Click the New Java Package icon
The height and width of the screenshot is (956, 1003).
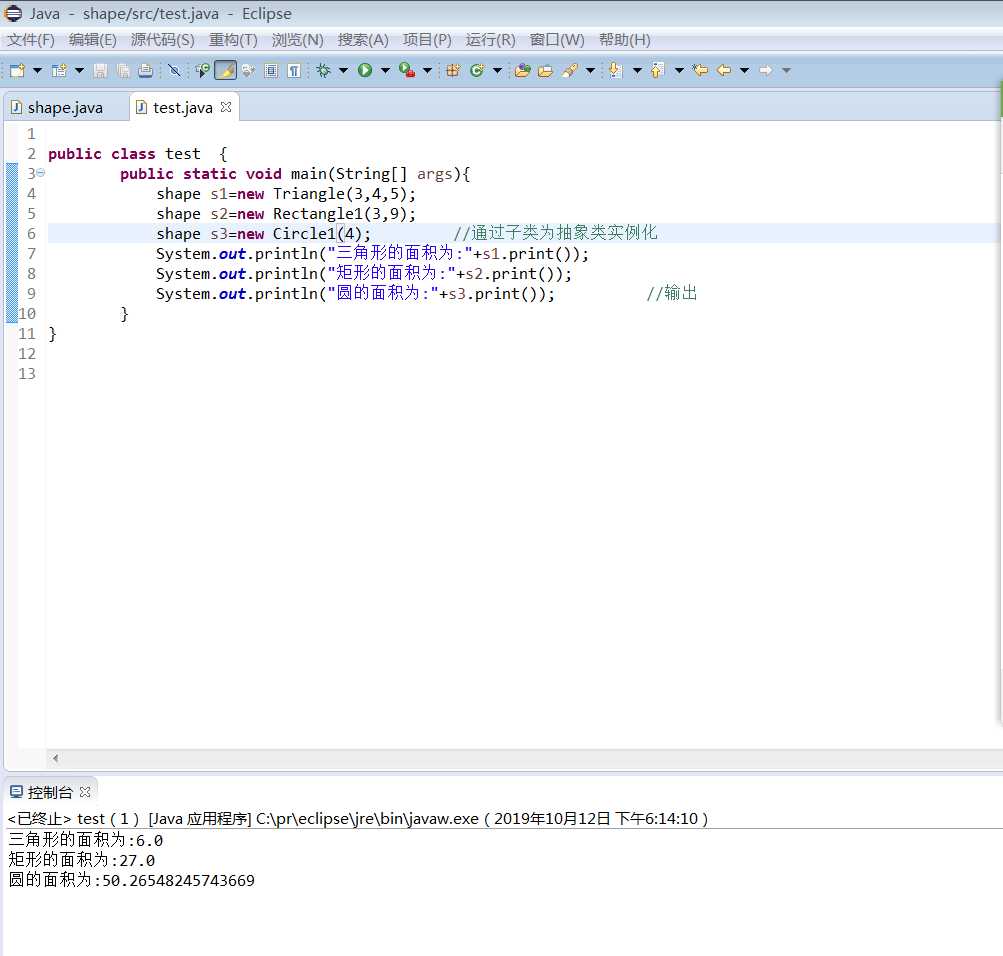(453, 70)
